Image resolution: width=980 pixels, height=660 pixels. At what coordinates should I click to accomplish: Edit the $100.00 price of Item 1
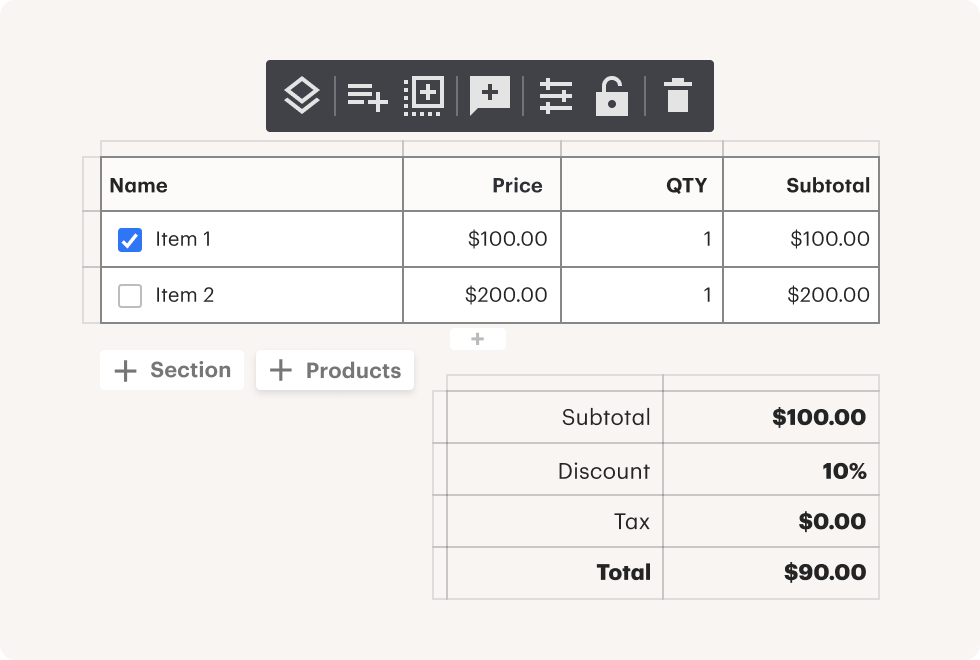(x=508, y=239)
